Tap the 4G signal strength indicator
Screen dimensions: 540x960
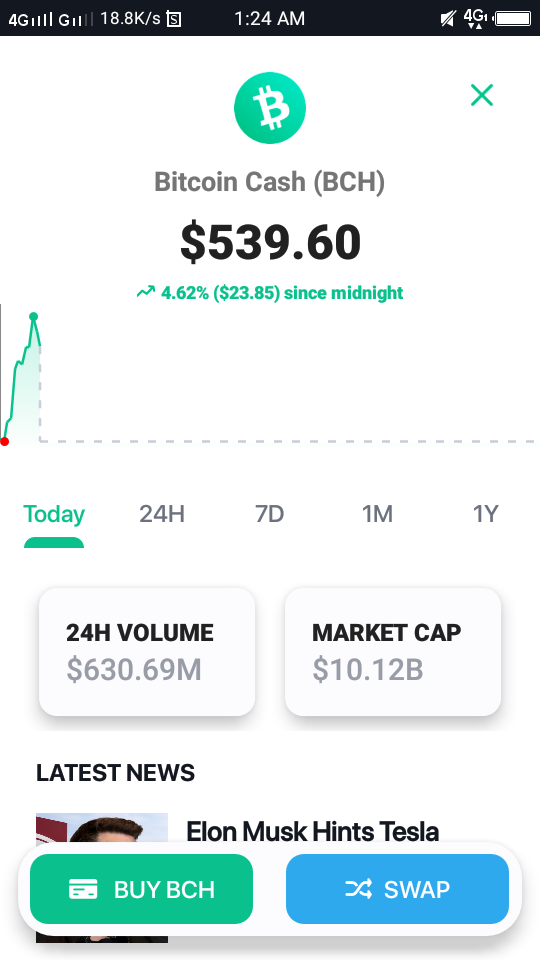31,19
